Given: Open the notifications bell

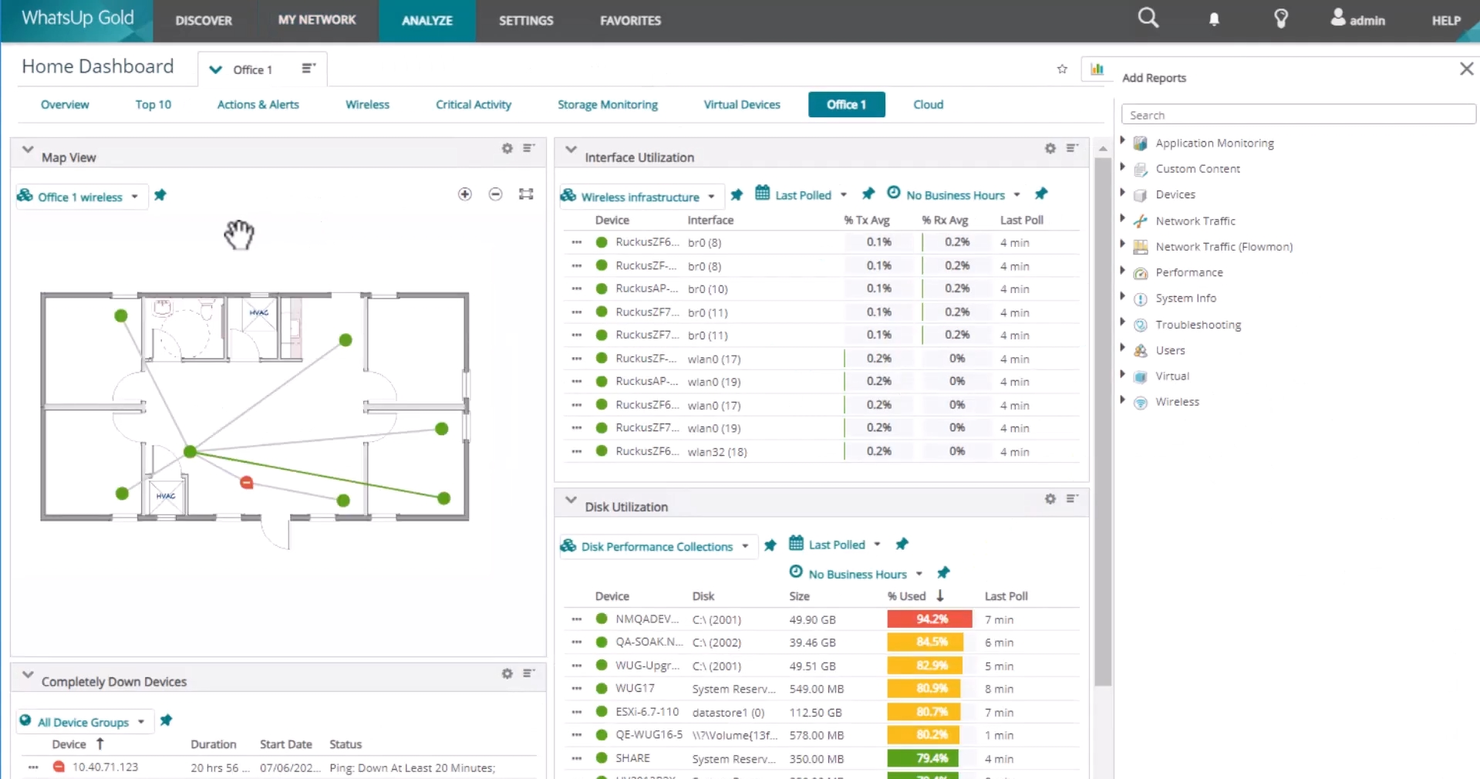Looking at the screenshot, I should [x=1214, y=20].
